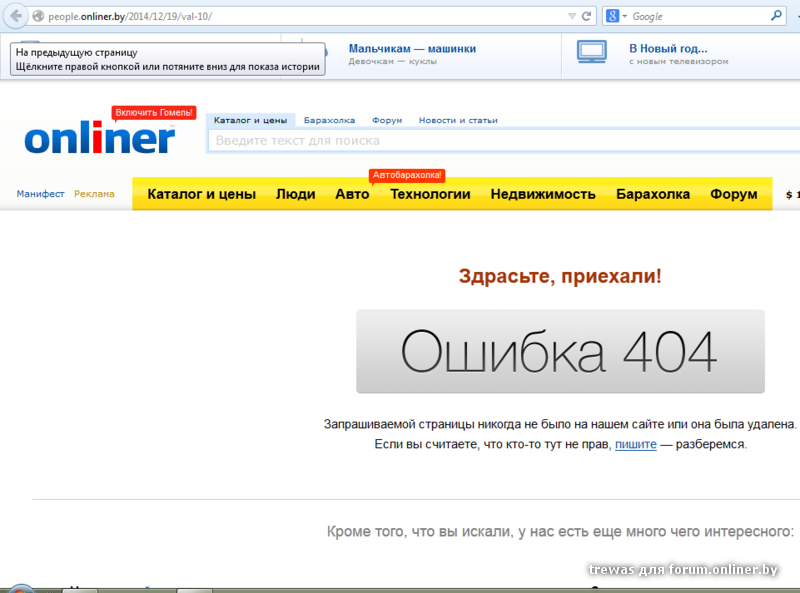Click the Onliner site search field

(x=500, y=141)
